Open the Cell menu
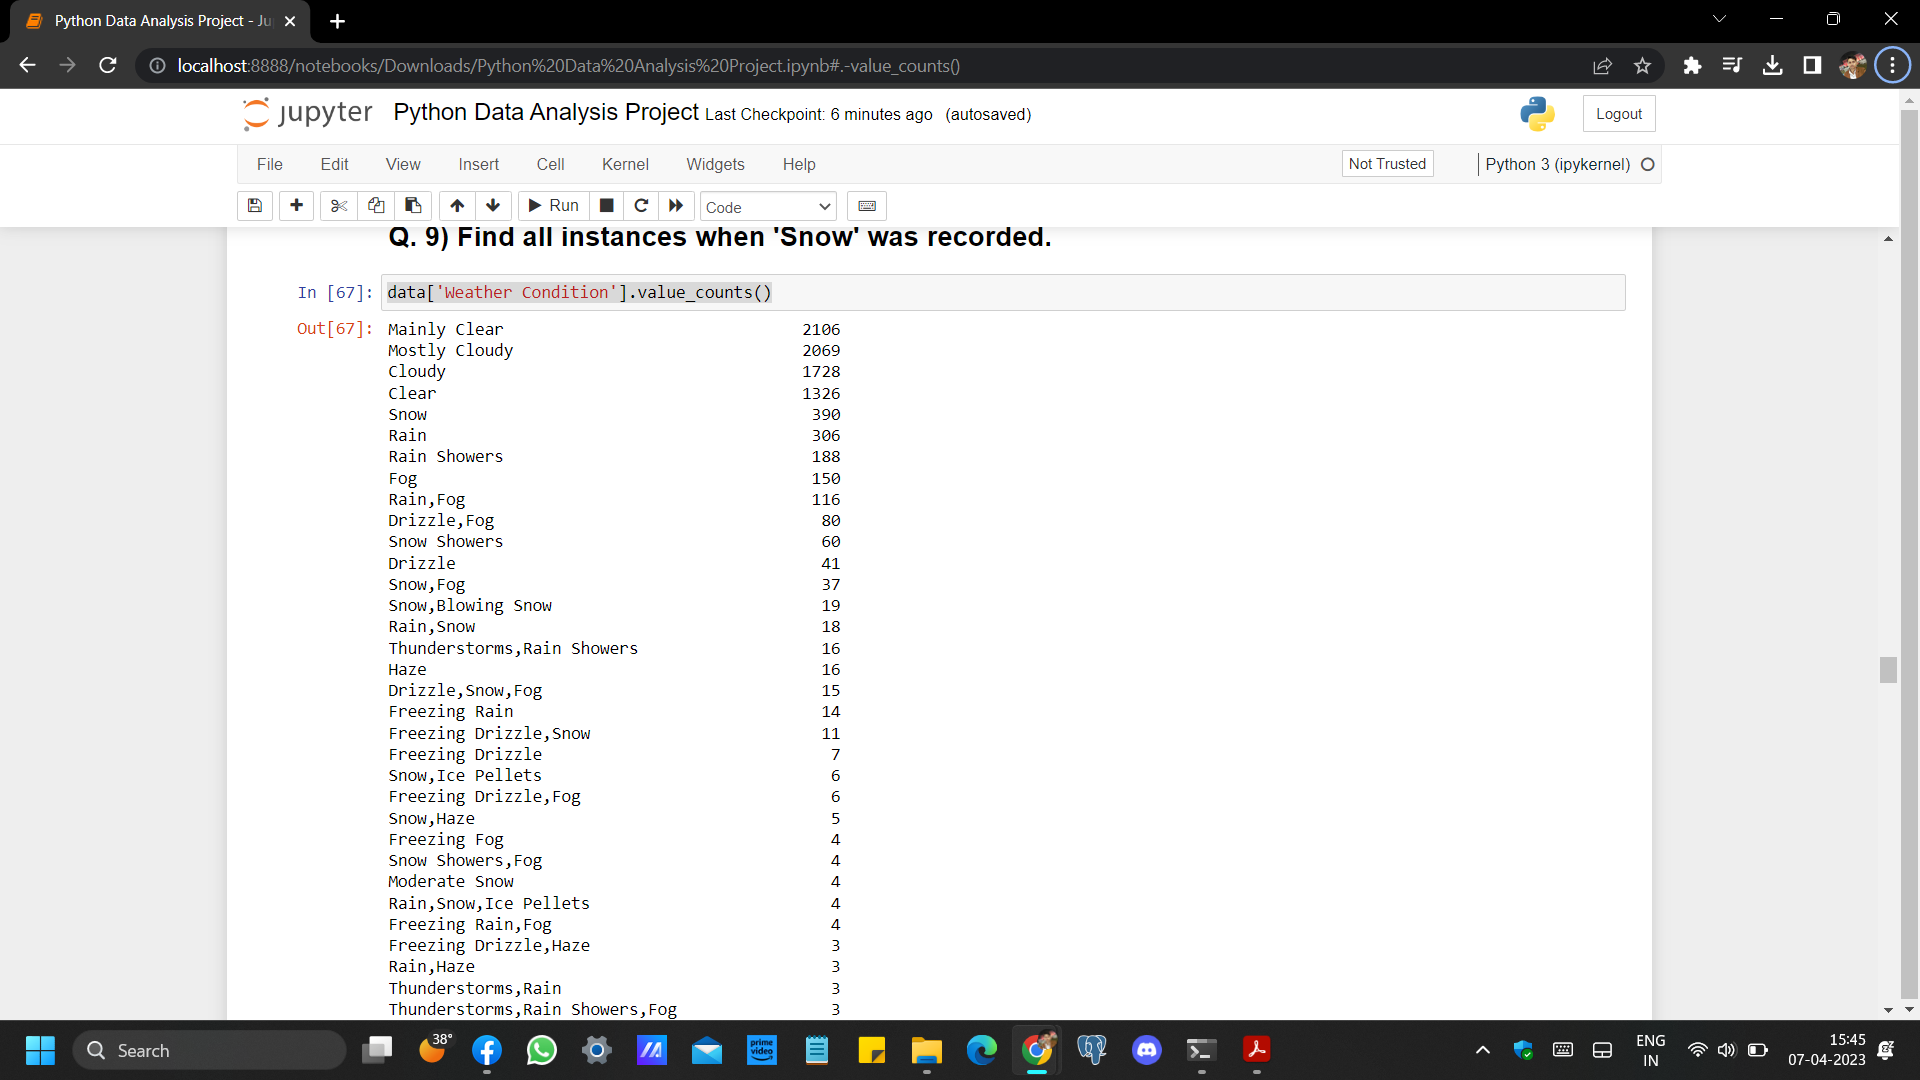Image resolution: width=1920 pixels, height=1080 pixels. tap(550, 164)
